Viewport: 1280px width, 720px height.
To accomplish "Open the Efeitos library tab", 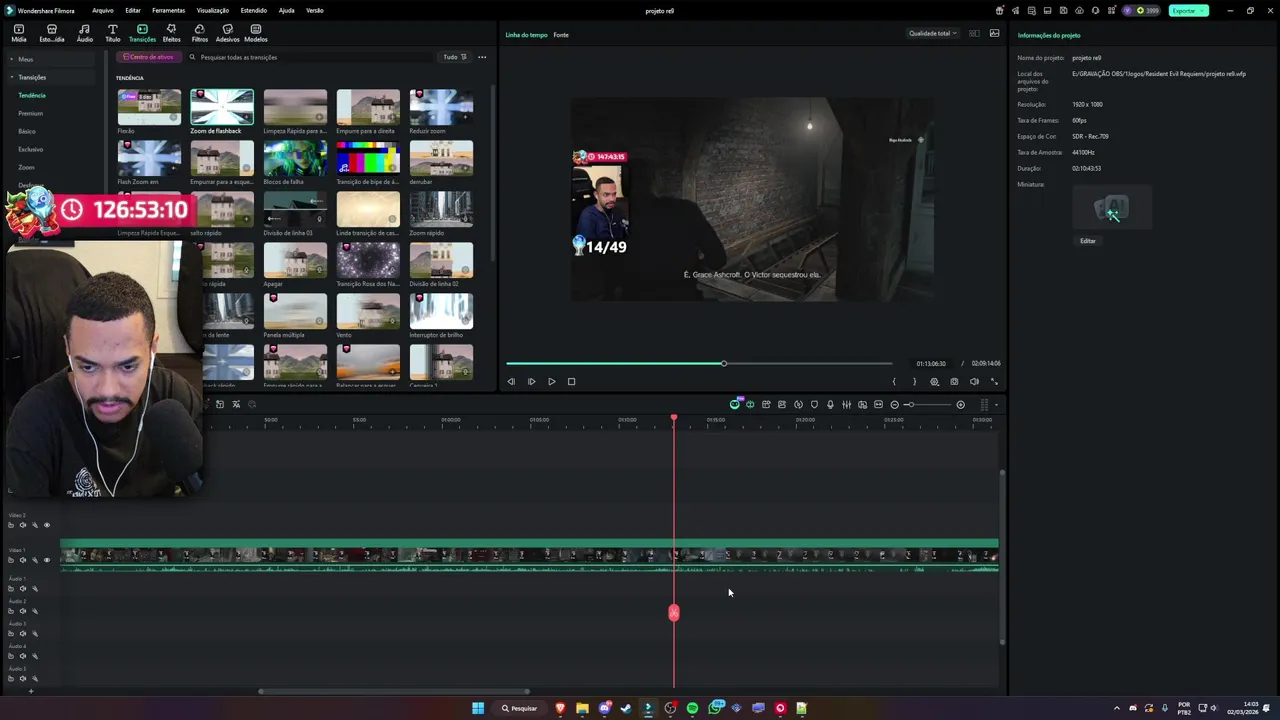I will pos(171,33).
